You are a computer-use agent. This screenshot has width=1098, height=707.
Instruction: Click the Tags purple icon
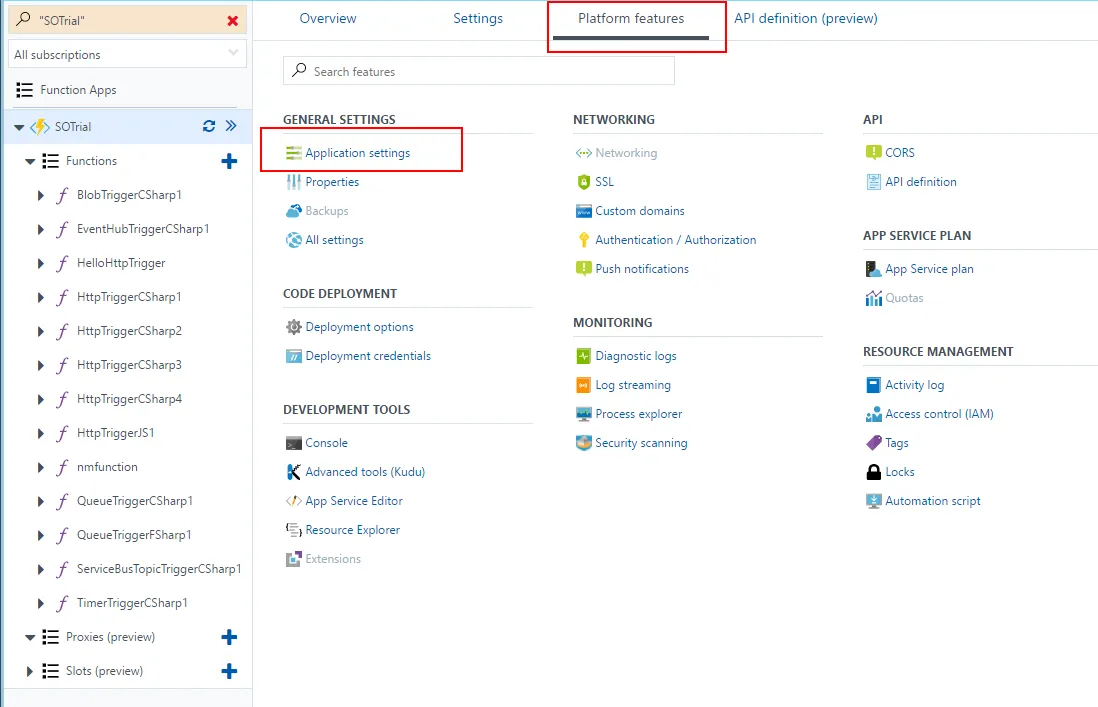(873, 443)
